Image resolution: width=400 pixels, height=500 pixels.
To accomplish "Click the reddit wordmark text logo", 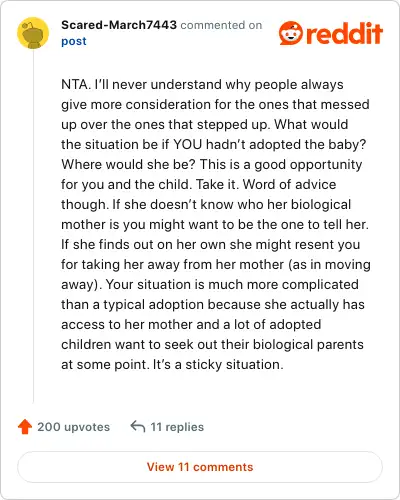I will (344, 33).
